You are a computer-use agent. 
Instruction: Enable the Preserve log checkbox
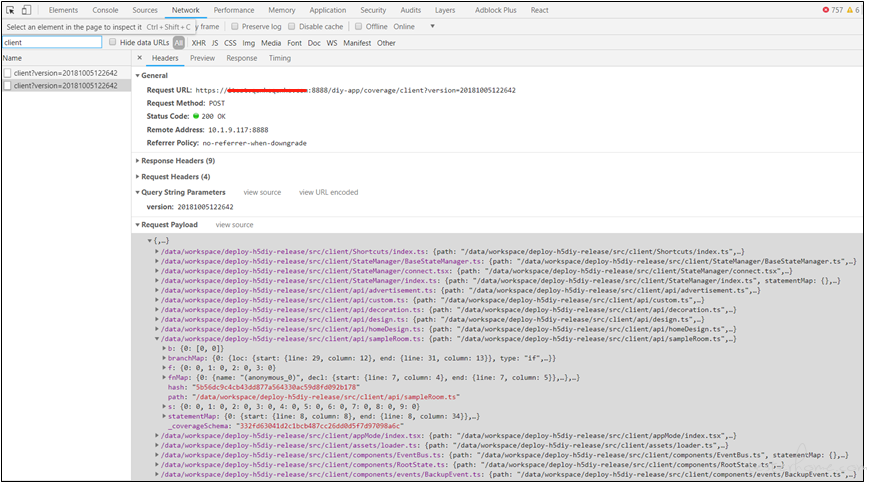[235, 26]
